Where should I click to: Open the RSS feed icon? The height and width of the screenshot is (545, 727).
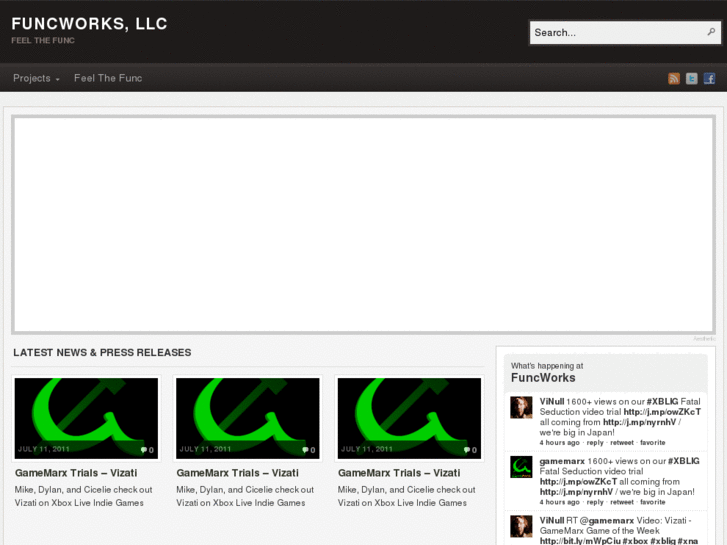(674, 78)
